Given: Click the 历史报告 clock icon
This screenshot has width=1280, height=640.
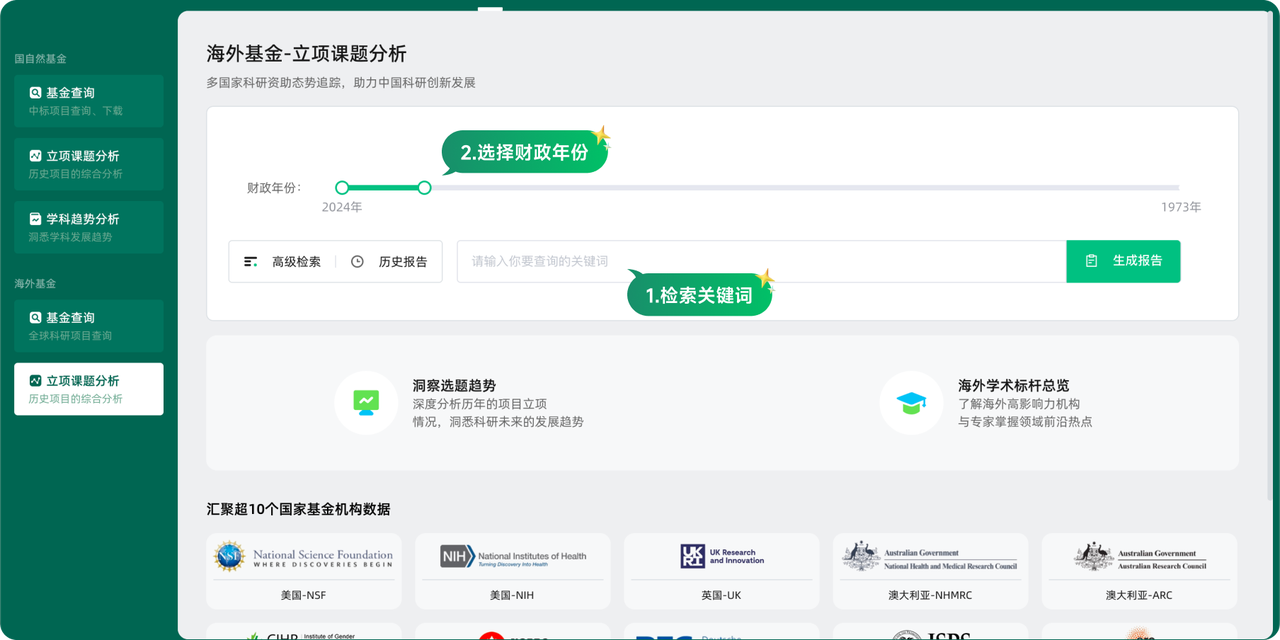Looking at the screenshot, I should tap(357, 262).
